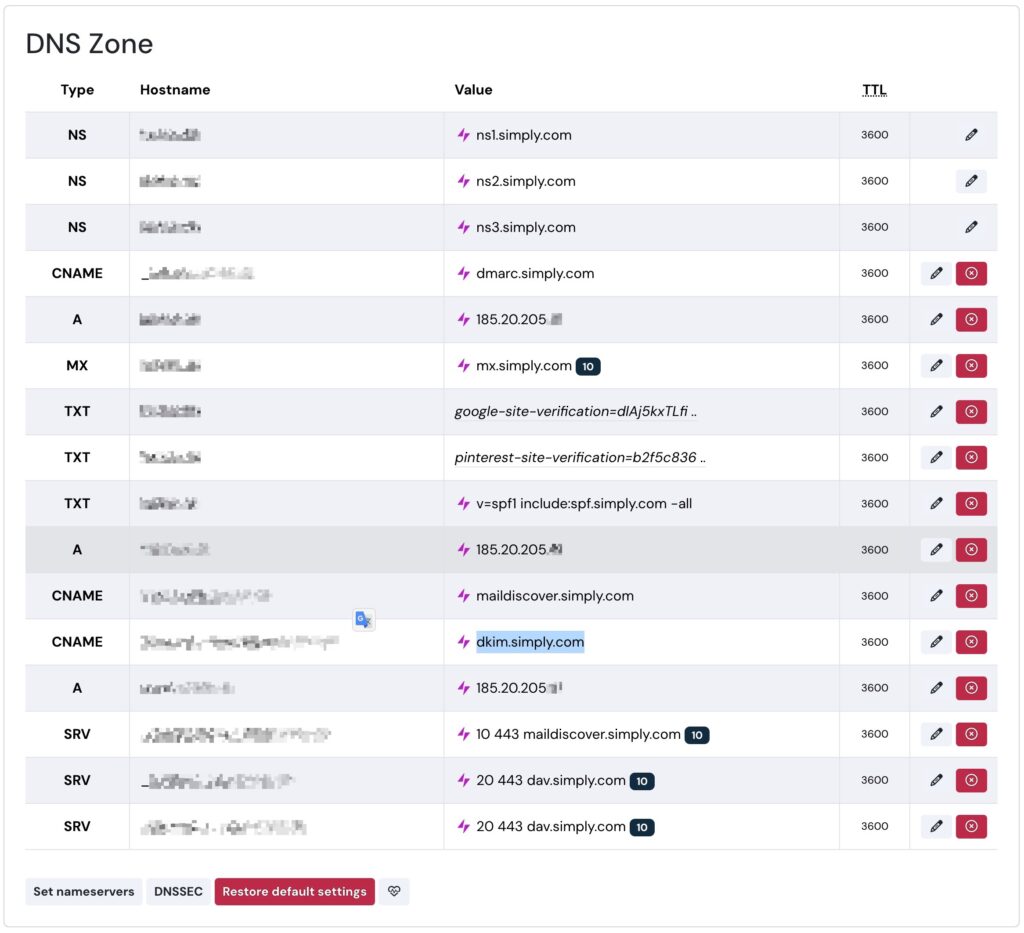Delete the dkim.simply.com CNAME record
Screen dimensions: 1024x933
click(971, 642)
